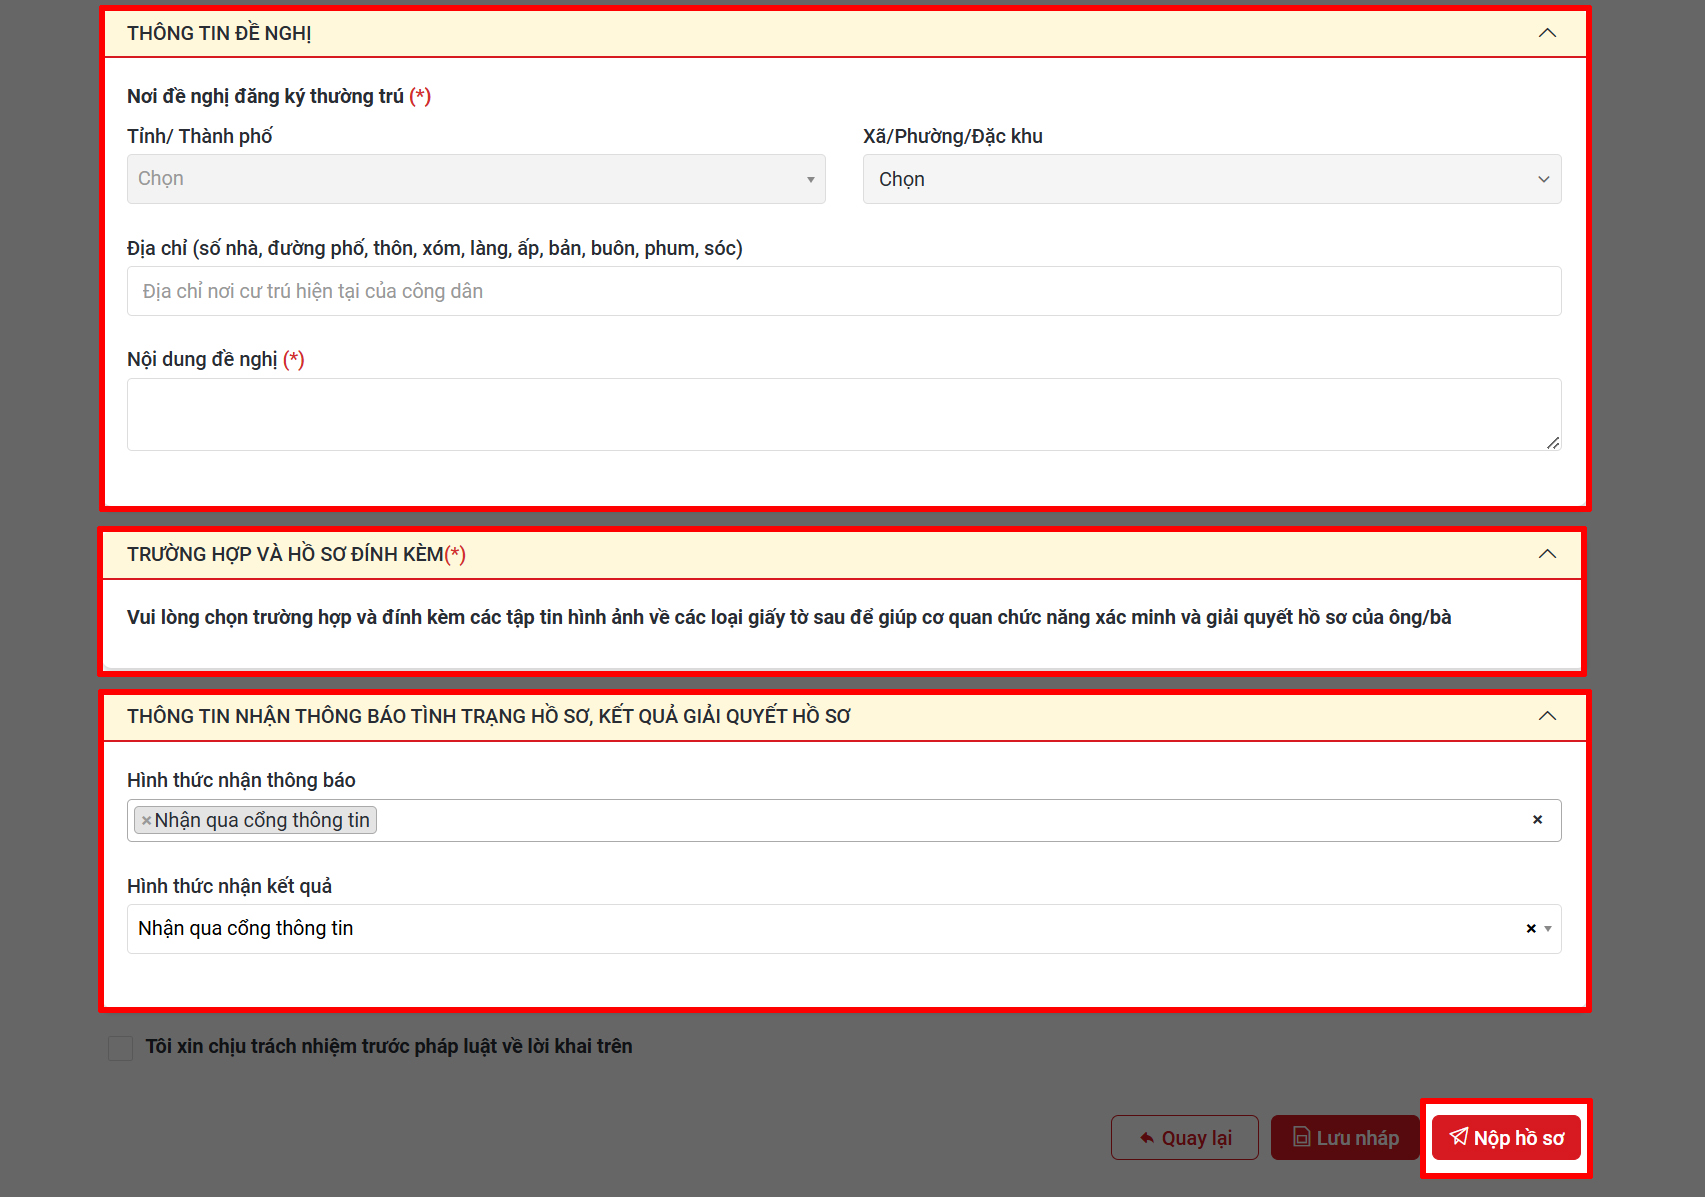Remove the 'Nhận qua cổng thông tin' tag
This screenshot has width=1705, height=1197.
146,821
